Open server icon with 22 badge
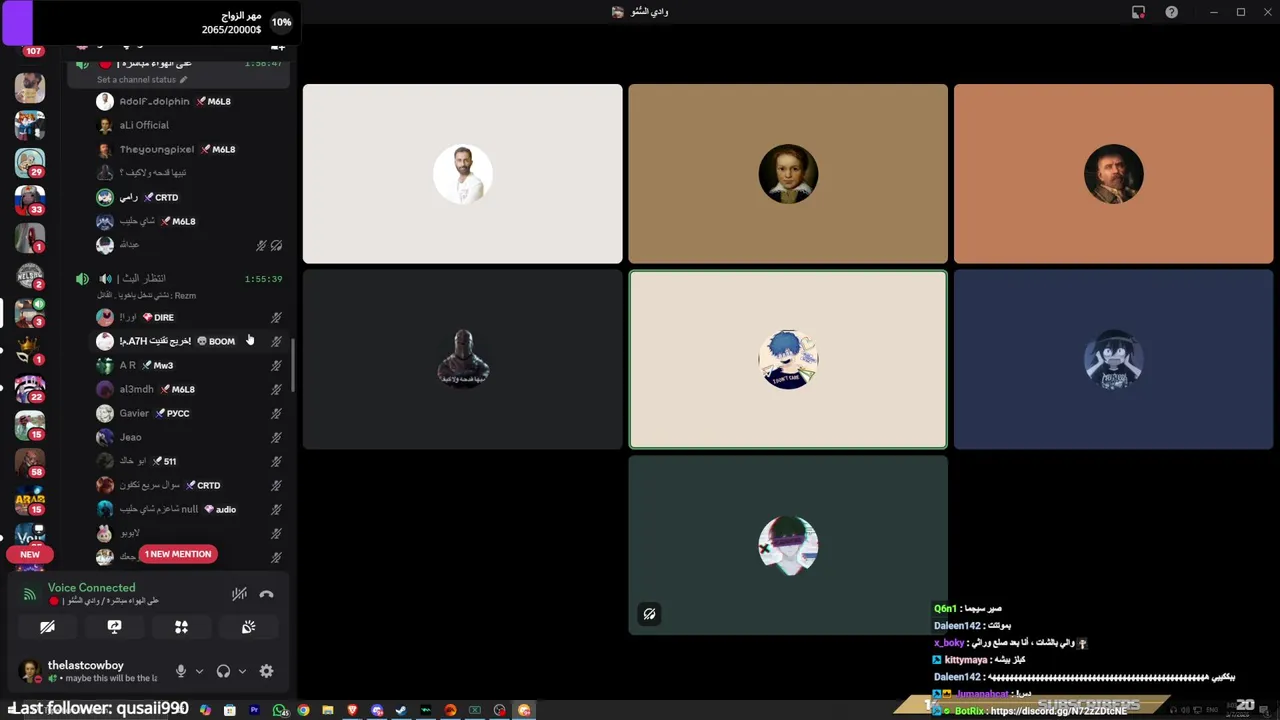The height and width of the screenshot is (720, 1280). point(30,388)
